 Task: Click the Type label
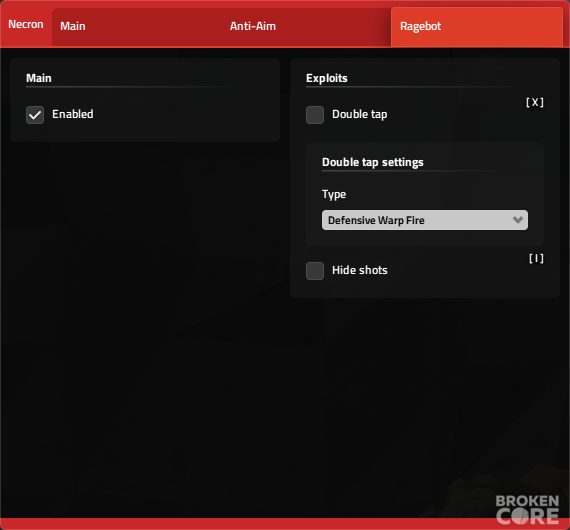point(334,194)
